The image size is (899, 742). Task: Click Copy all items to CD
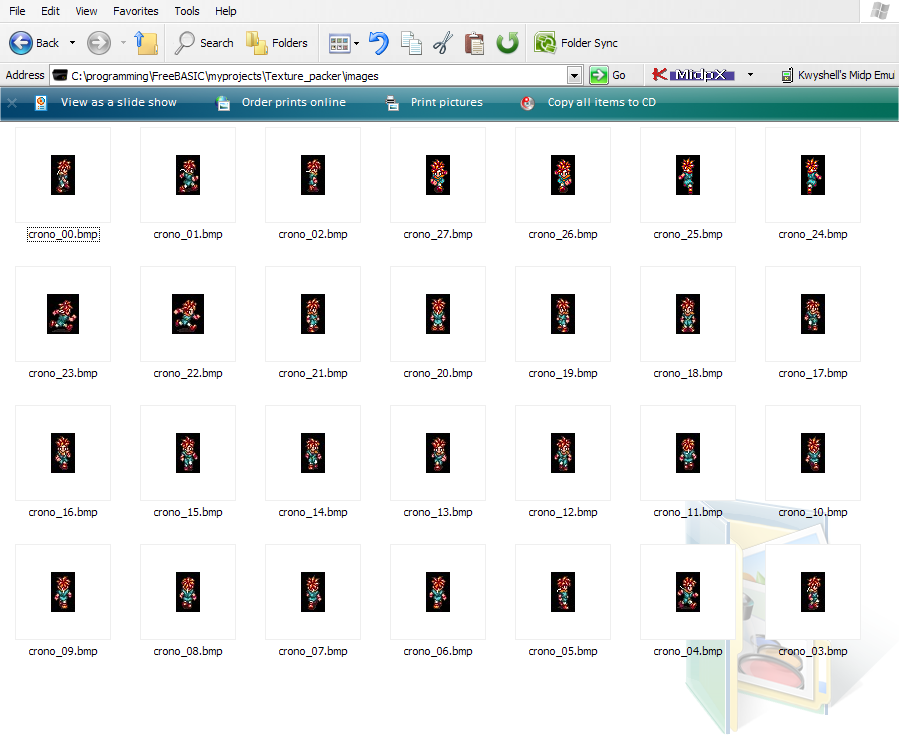[601, 102]
